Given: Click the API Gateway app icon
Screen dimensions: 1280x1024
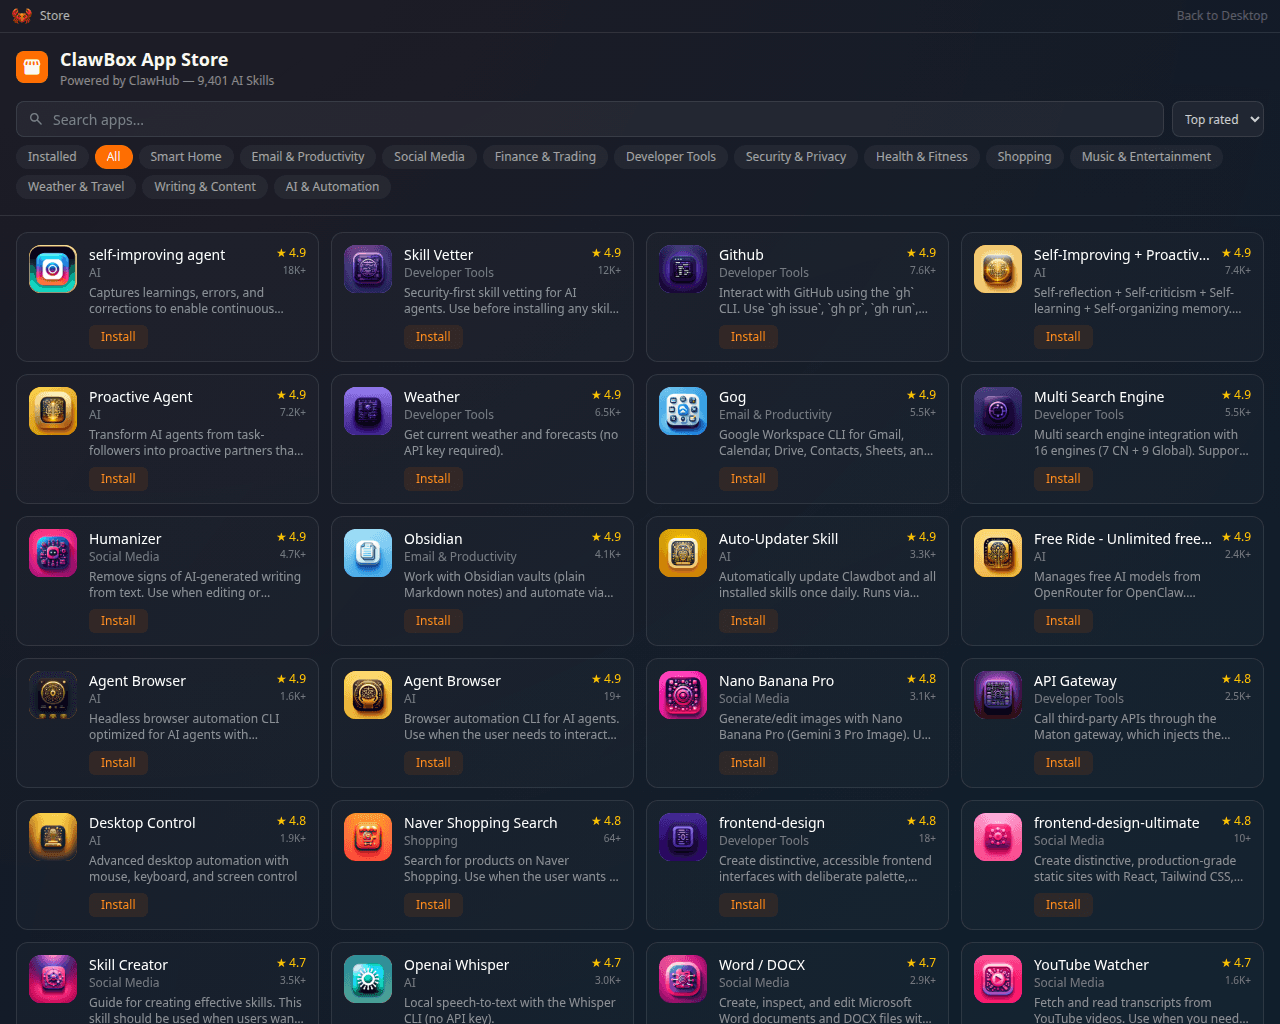Looking at the screenshot, I should (x=998, y=695).
